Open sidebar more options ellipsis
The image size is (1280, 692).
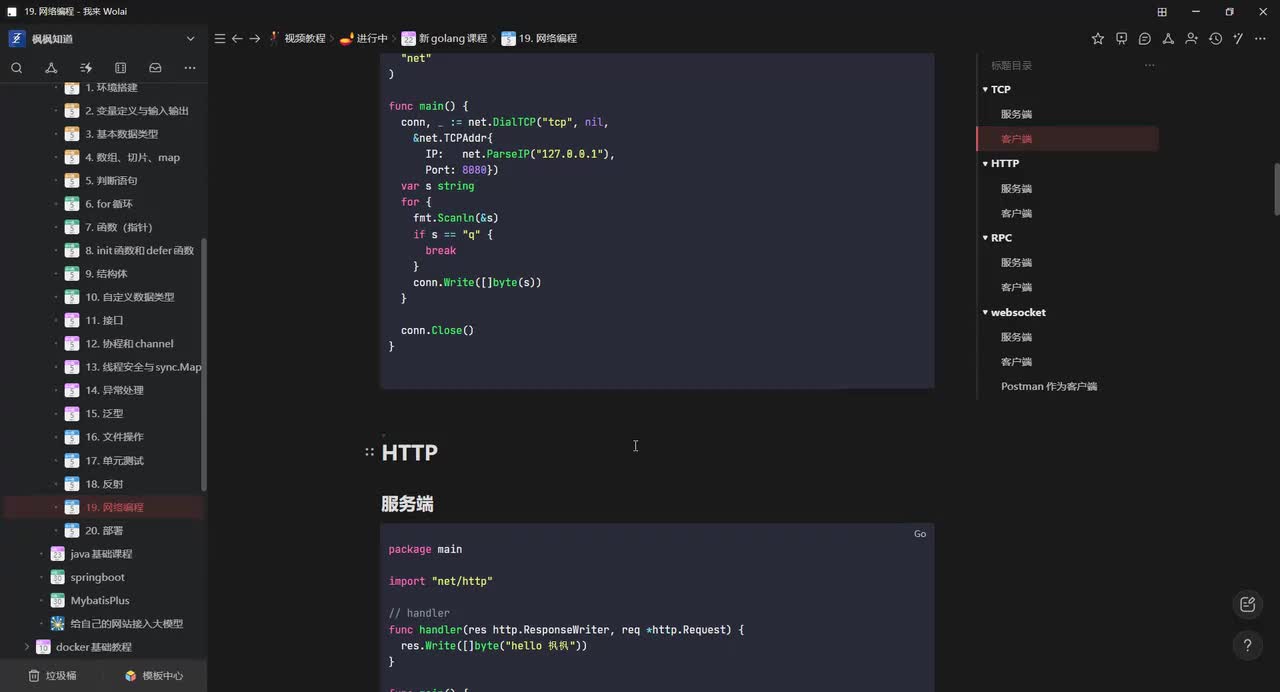pyautogui.click(x=190, y=68)
